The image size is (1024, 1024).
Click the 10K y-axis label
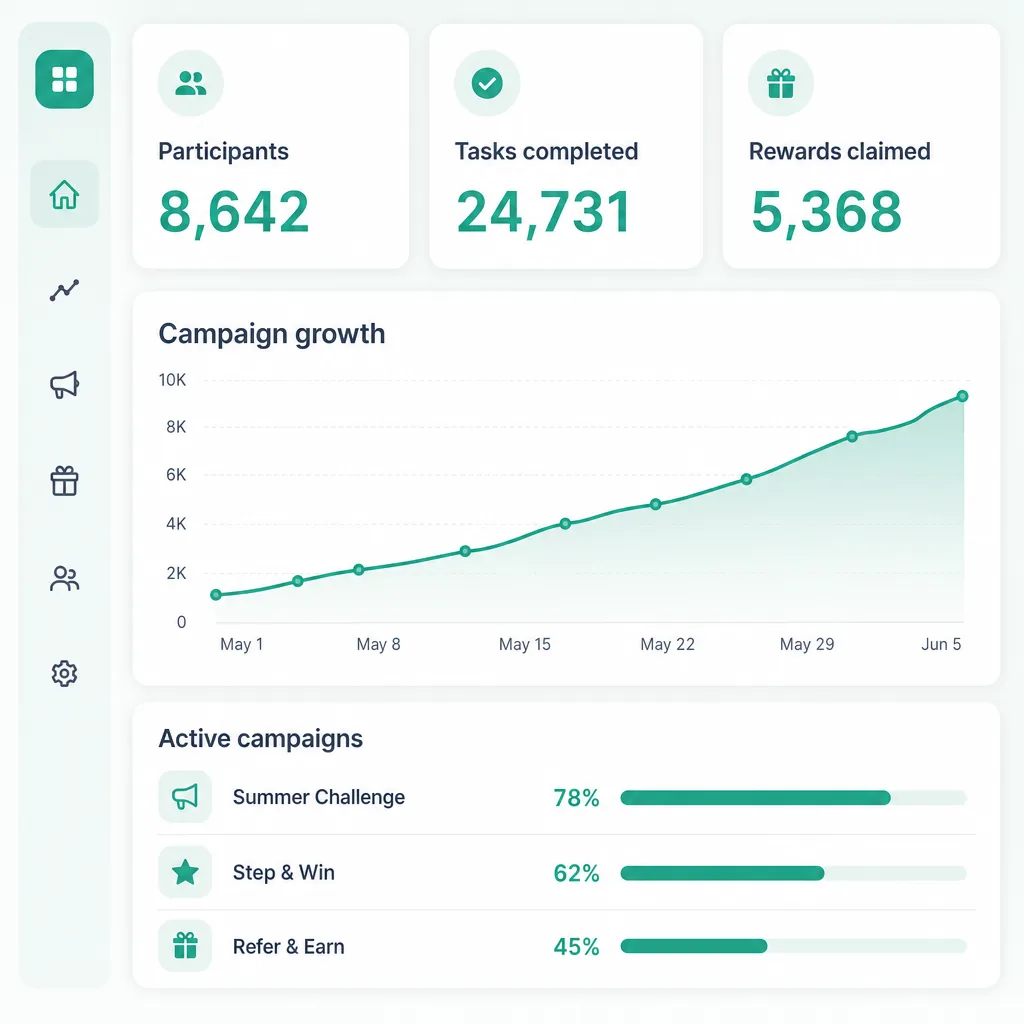pos(172,379)
